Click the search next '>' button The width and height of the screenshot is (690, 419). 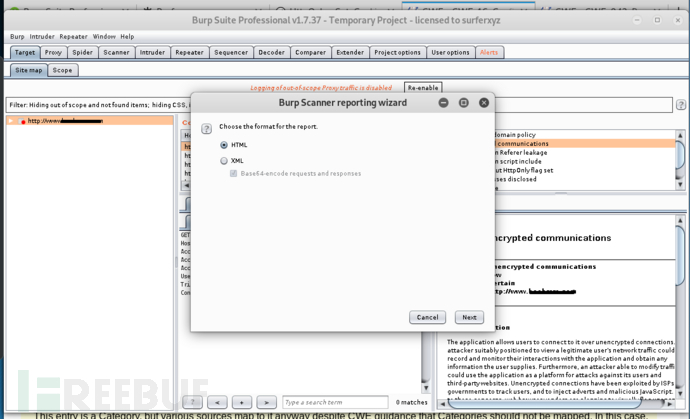tap(266, 402)
